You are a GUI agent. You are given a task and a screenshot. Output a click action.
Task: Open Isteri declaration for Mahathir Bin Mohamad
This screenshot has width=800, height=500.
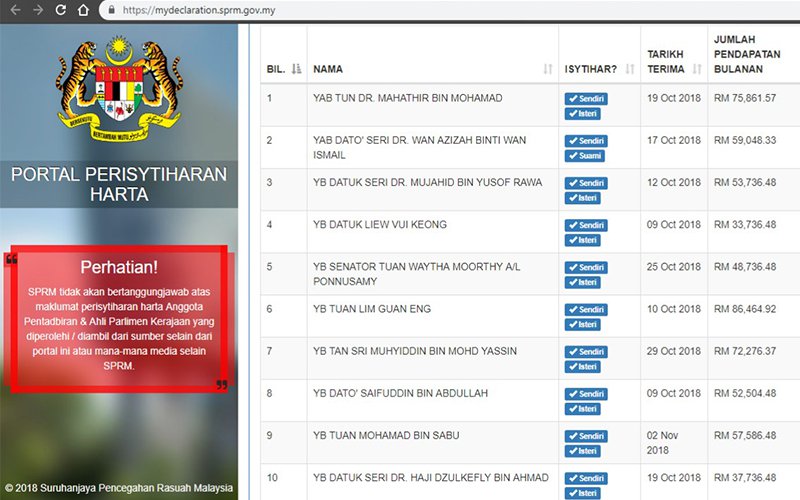[x=583, y=114]
